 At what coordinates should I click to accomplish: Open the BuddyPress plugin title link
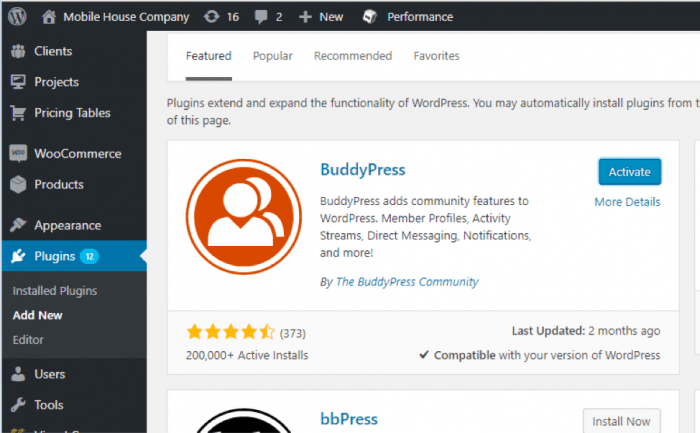[x=363, y=170]
